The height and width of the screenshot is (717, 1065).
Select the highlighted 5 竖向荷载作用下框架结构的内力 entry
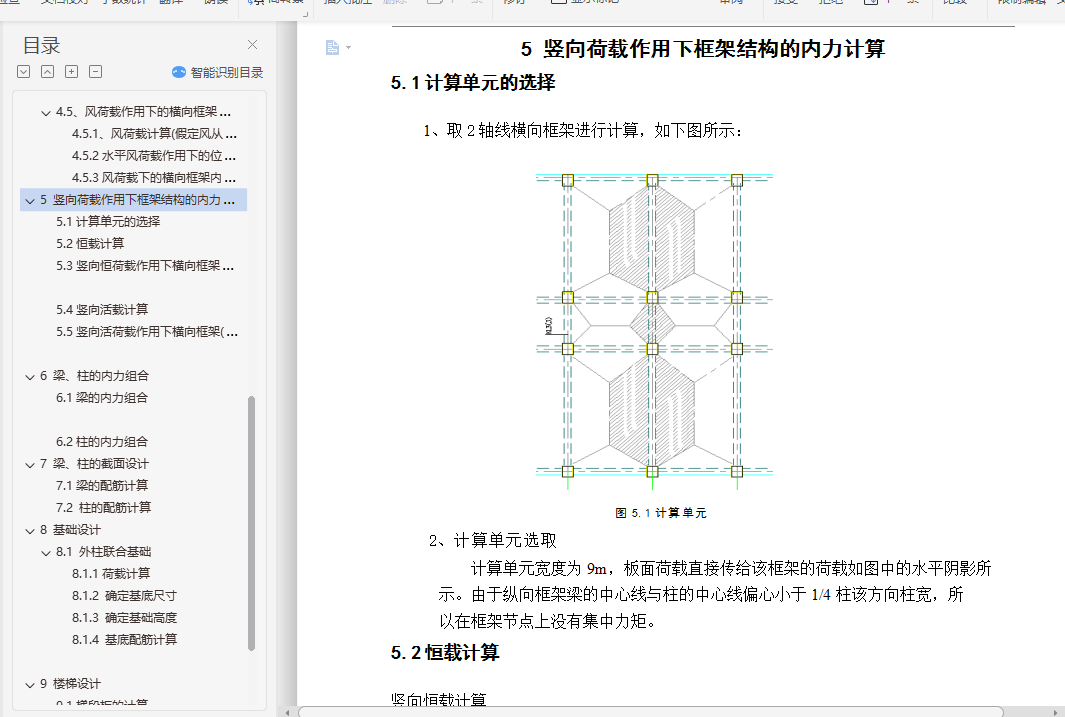[134, 200]
